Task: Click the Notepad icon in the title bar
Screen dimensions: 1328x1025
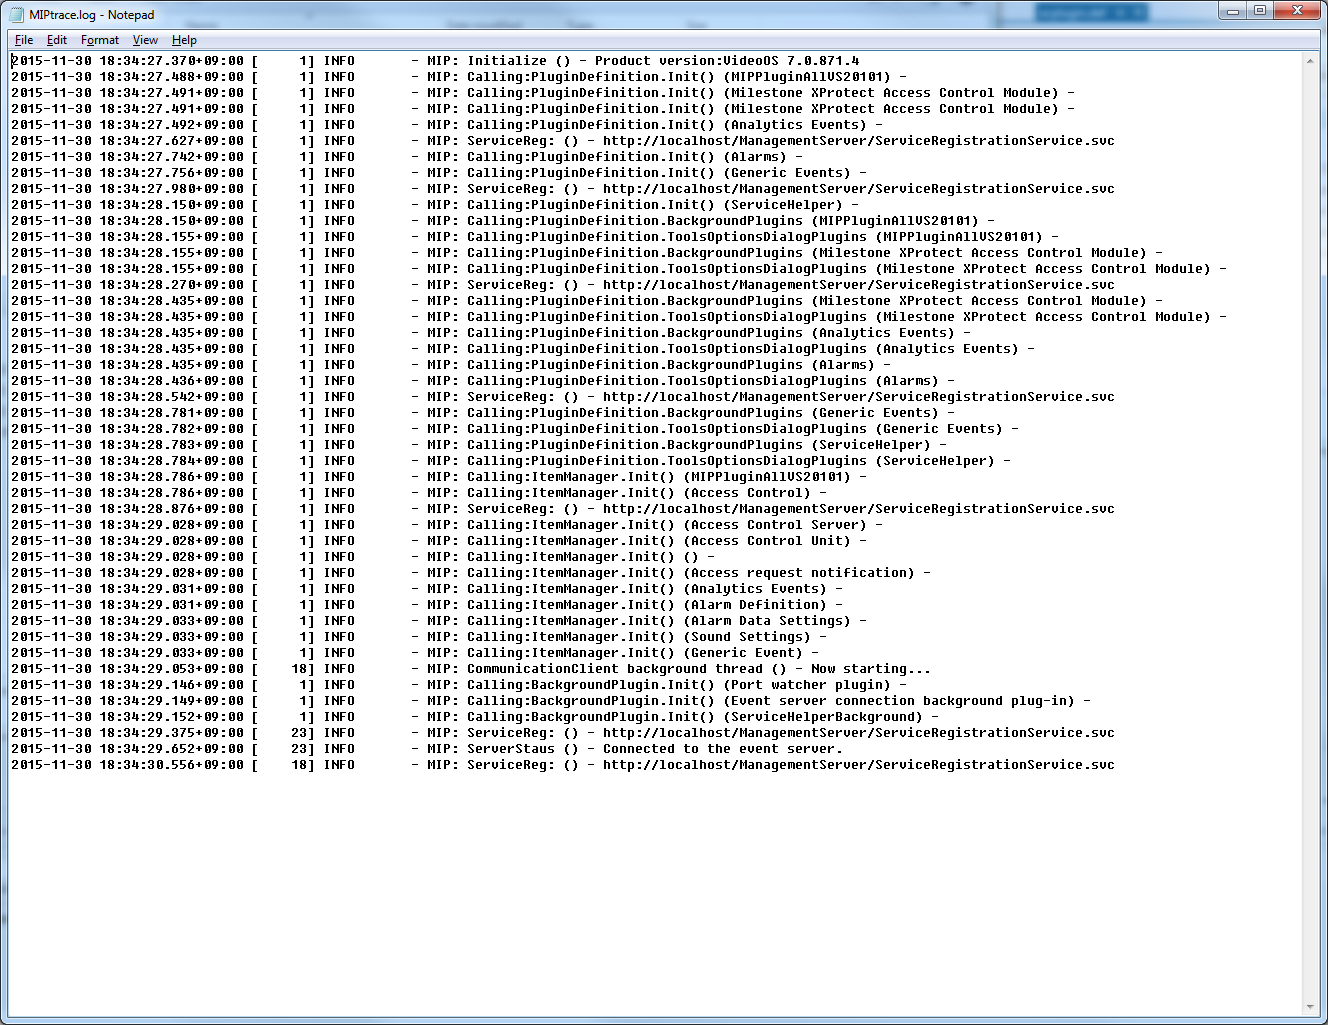Action: [x=17, y=15]
